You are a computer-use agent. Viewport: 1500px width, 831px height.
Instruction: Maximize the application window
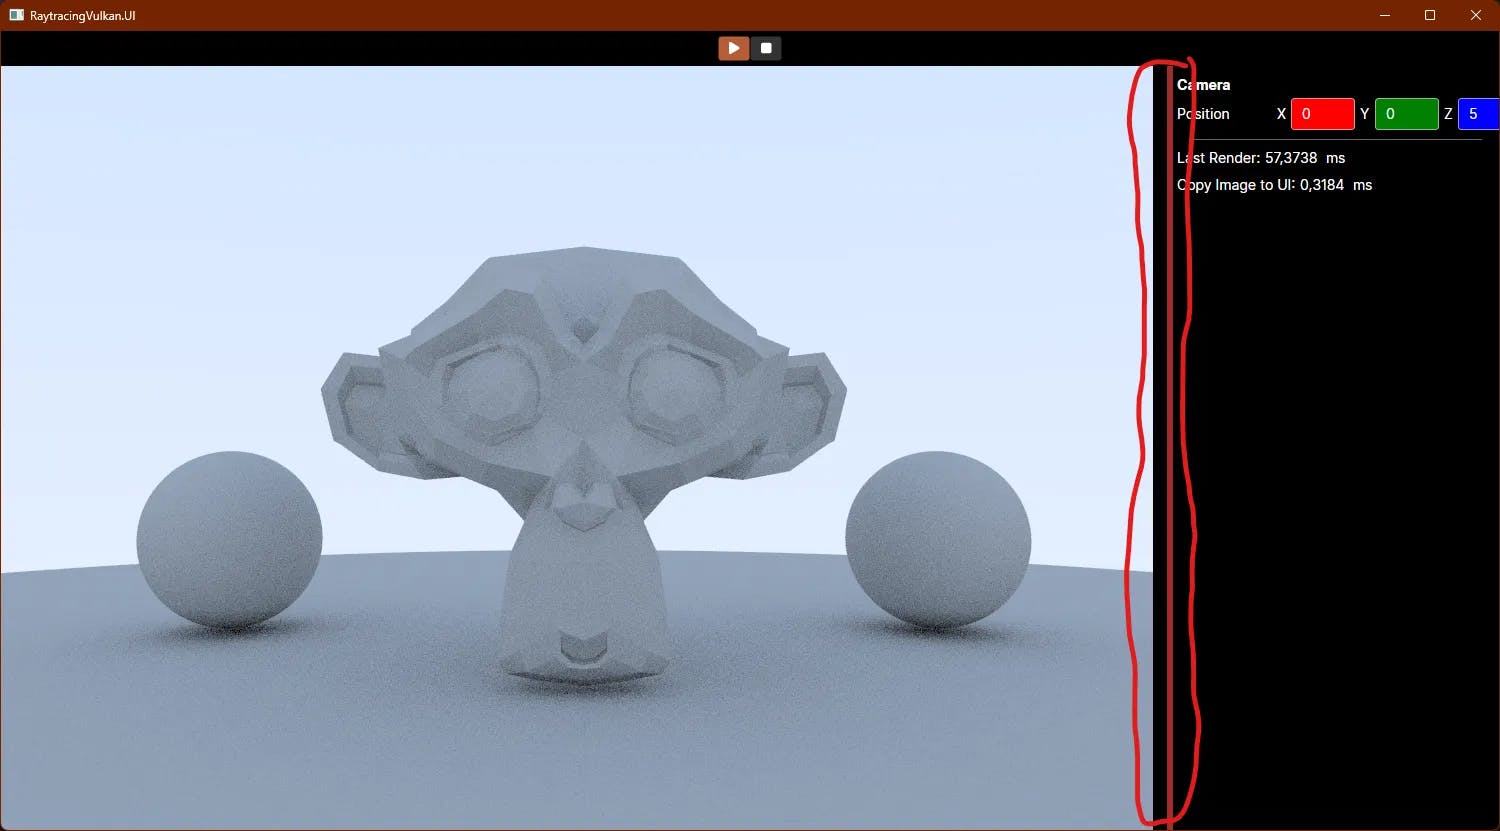tap(1430, 15)
